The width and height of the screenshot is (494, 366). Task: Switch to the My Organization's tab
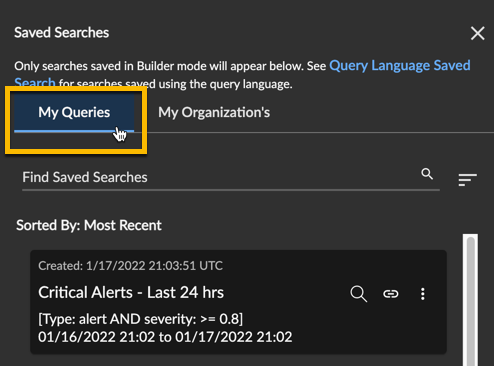pyautogui.click(x=214, y=112)
